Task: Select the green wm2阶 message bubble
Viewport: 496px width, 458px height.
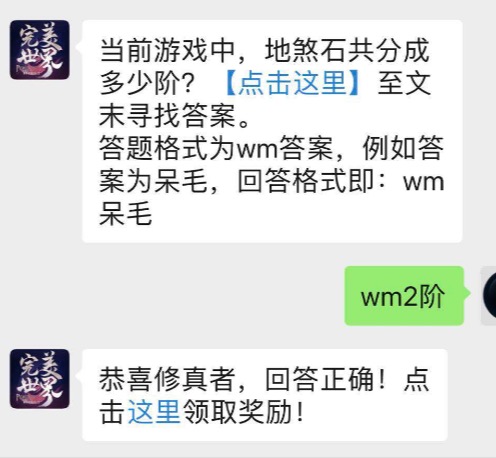Action: point(404,296)
